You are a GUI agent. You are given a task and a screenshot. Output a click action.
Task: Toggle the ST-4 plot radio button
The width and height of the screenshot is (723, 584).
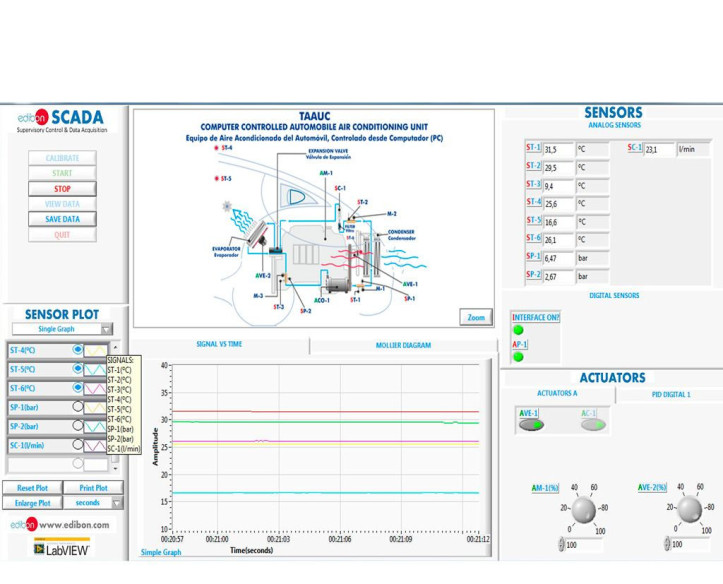(x=77, y=350)
